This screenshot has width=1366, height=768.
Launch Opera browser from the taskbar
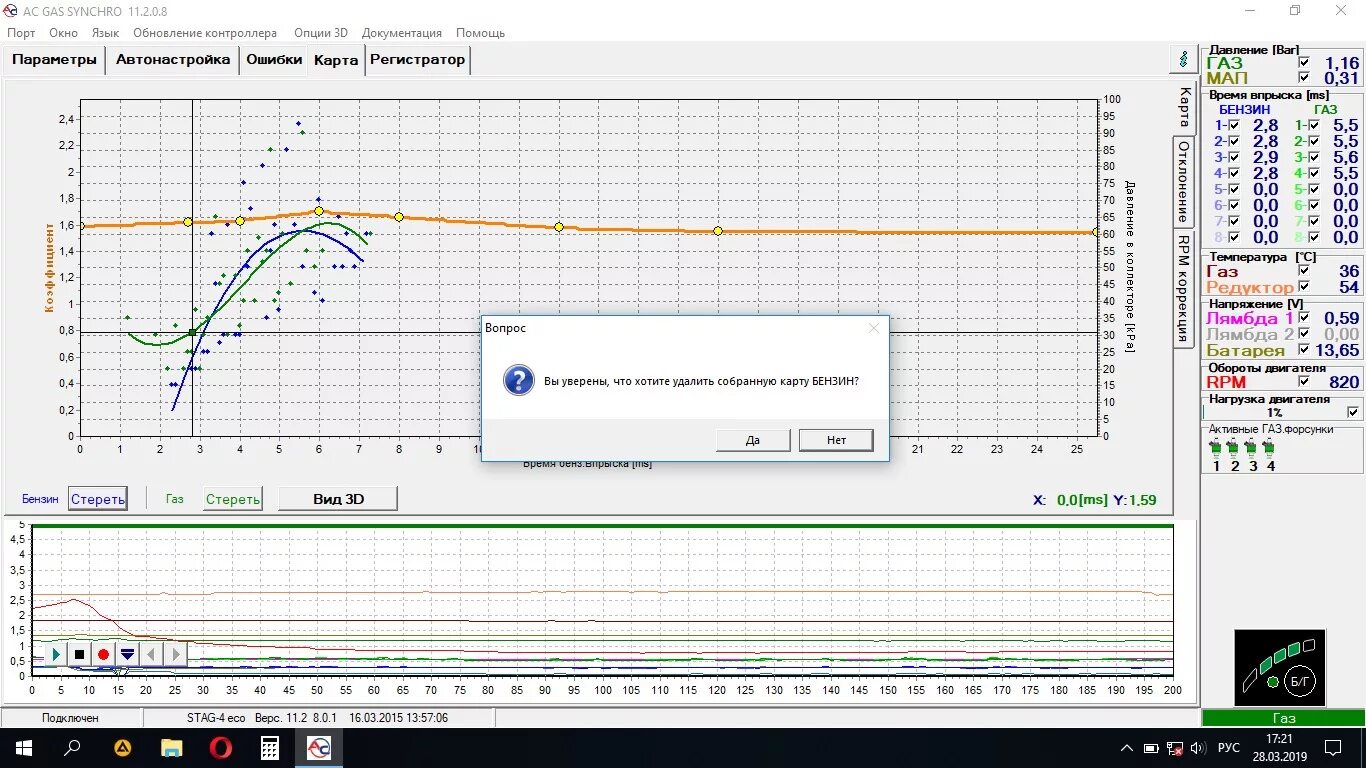click(221, 747)
